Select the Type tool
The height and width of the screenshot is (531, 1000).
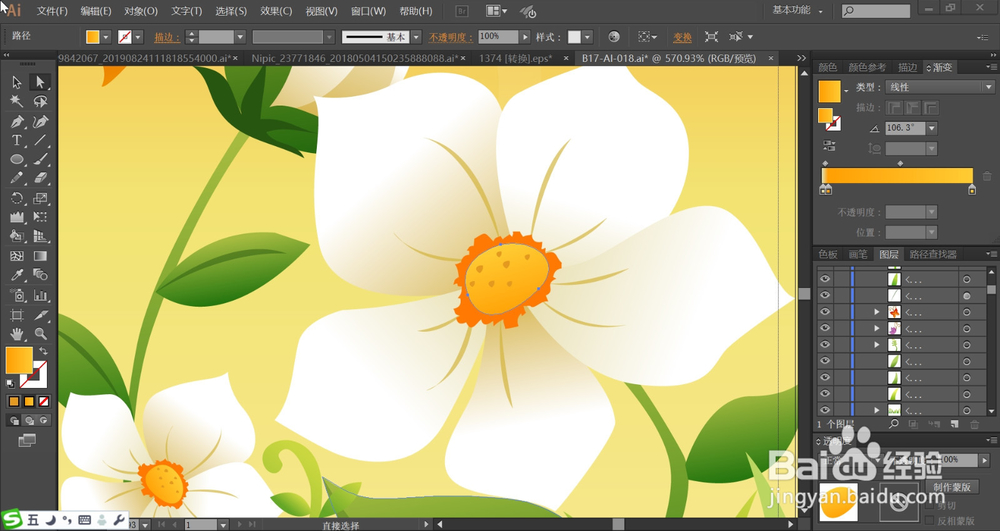coord(17,140)
